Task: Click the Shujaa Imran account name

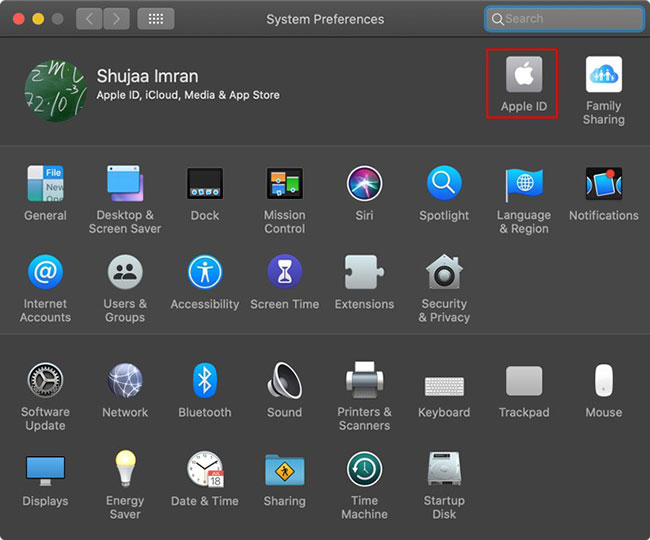Action: (145, 76)
